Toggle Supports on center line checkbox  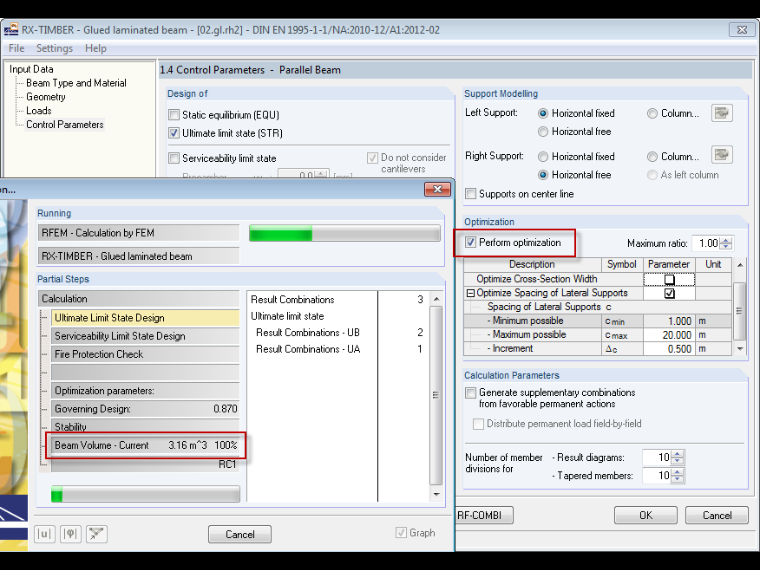click(x=470, y=194)
